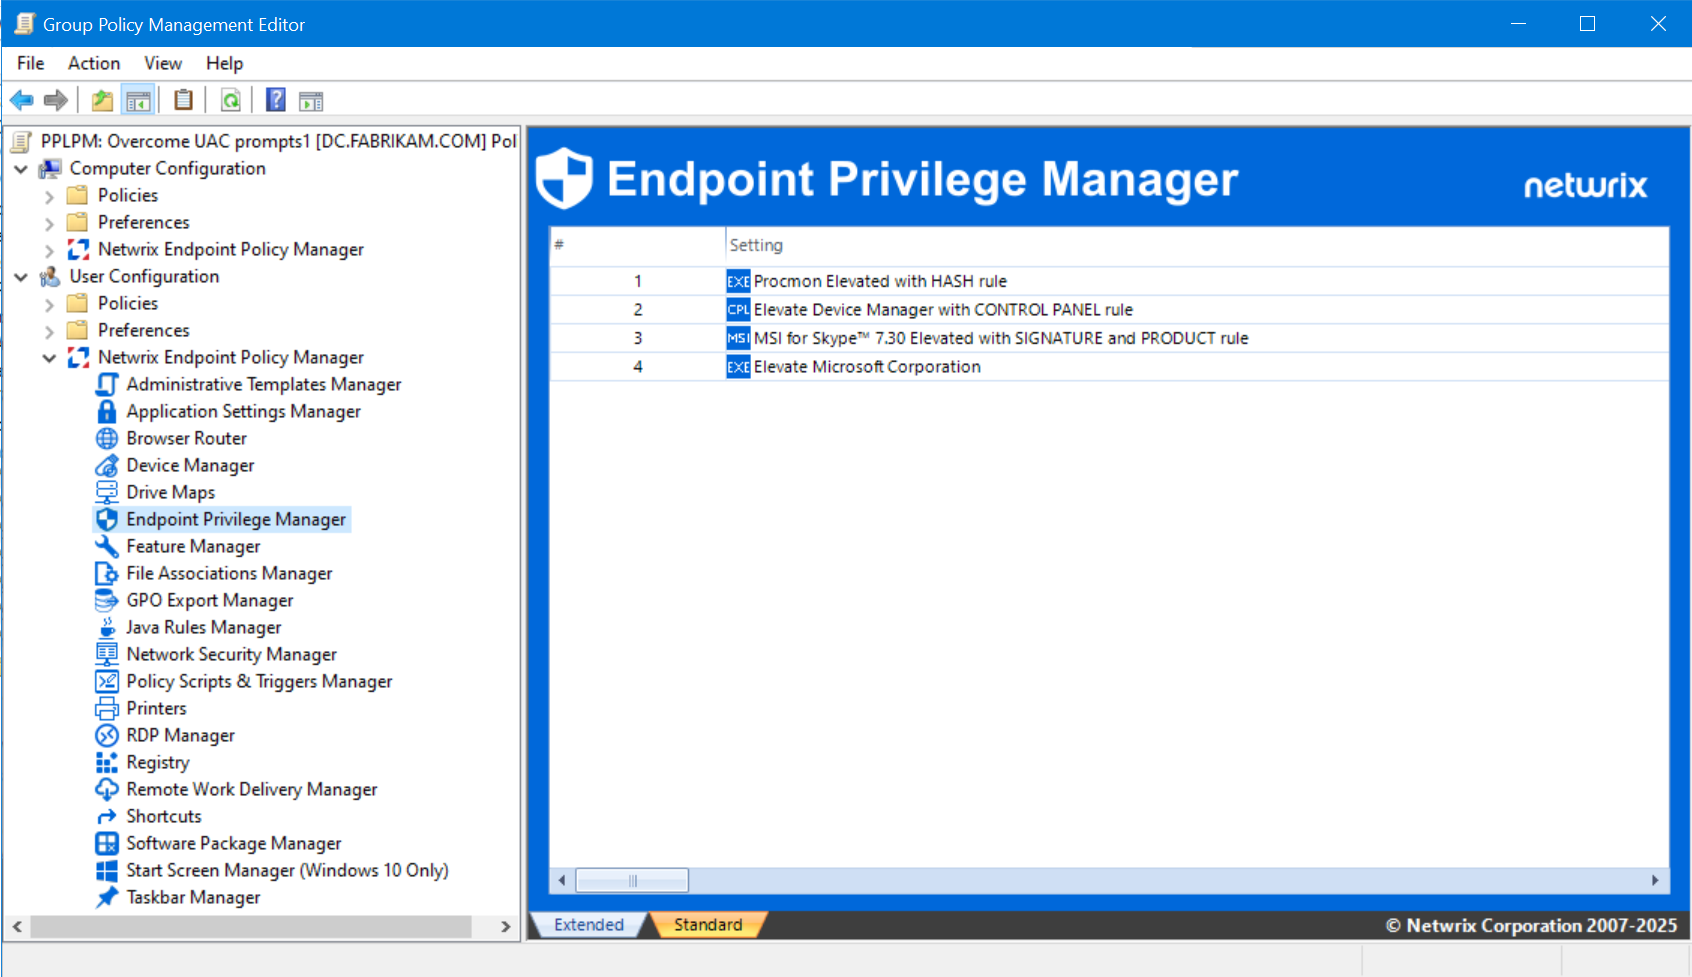Click the Show/Hide Action Pane icon
This screenshot has height=977, width=1692.
pyautogui.click(x=311, y=100)
